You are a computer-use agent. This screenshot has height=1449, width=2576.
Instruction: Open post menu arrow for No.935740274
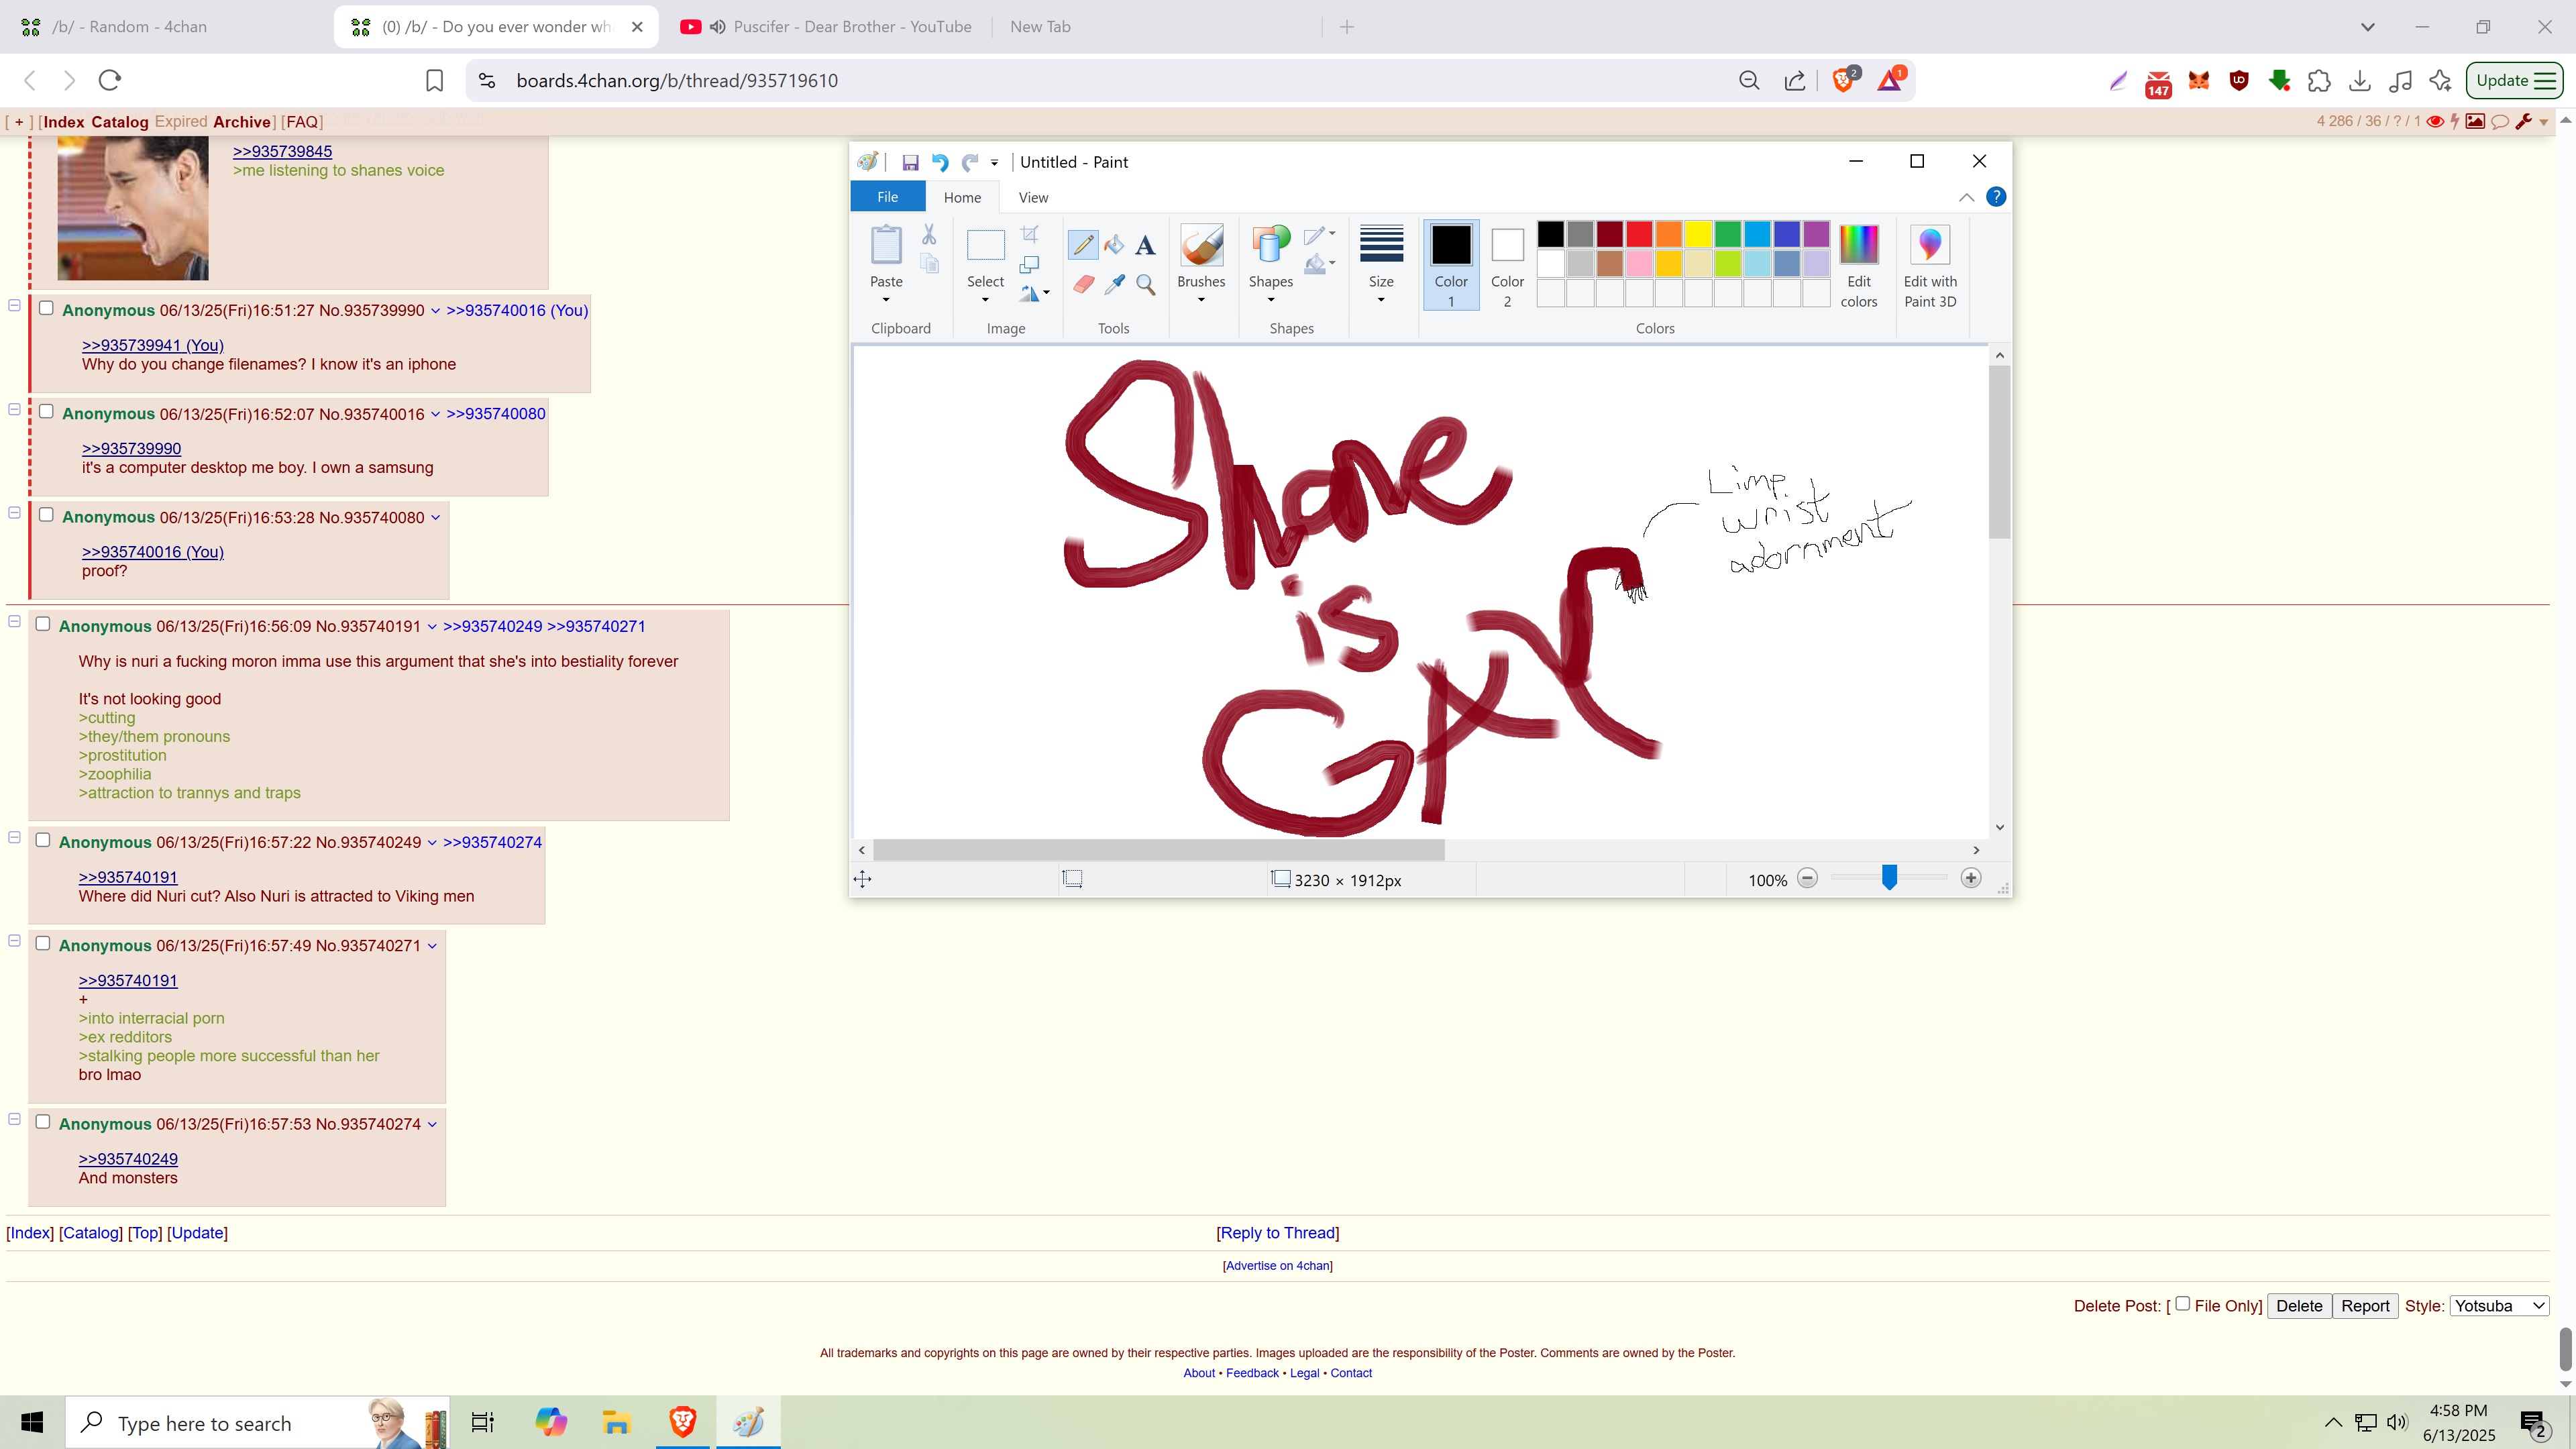pyautogui.click(x=432, y=1124)
